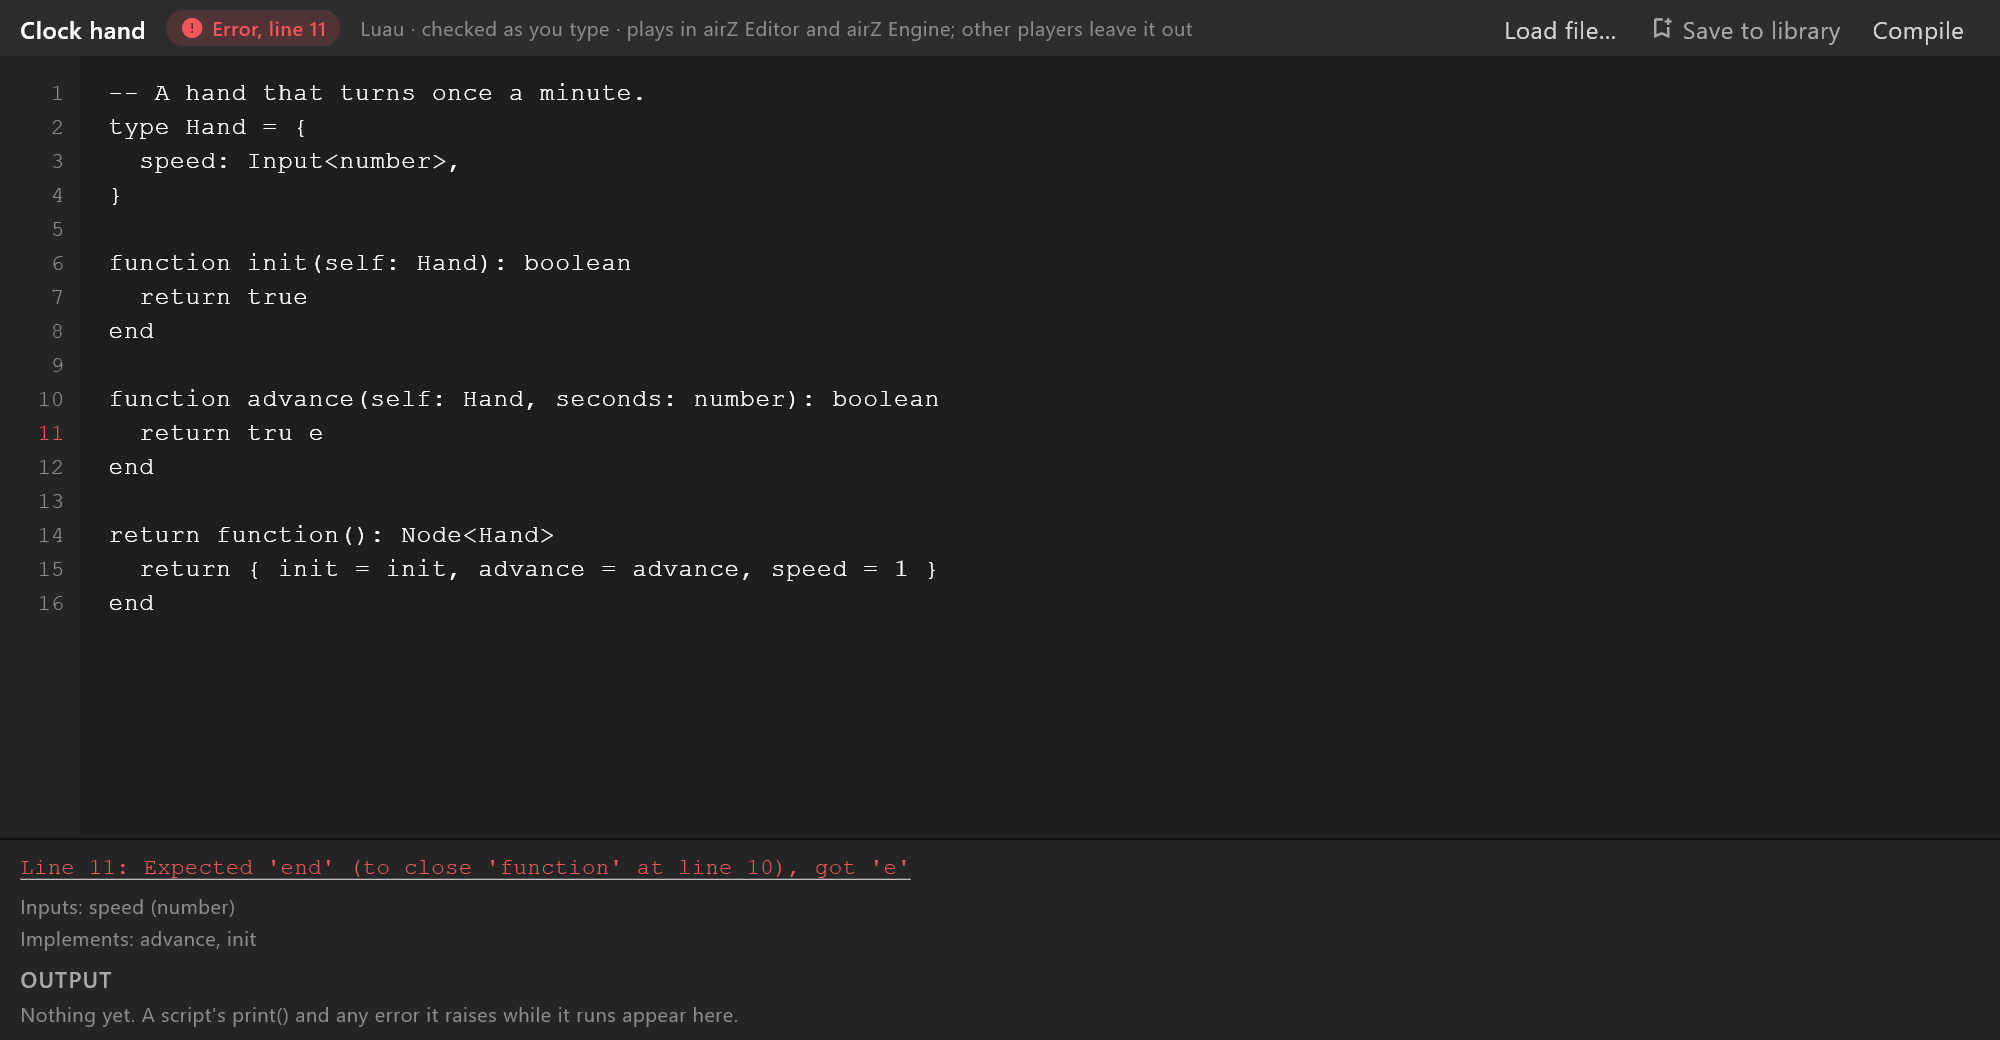Place cursor in the 'type Hand = {' line

[x=208, y=127]
